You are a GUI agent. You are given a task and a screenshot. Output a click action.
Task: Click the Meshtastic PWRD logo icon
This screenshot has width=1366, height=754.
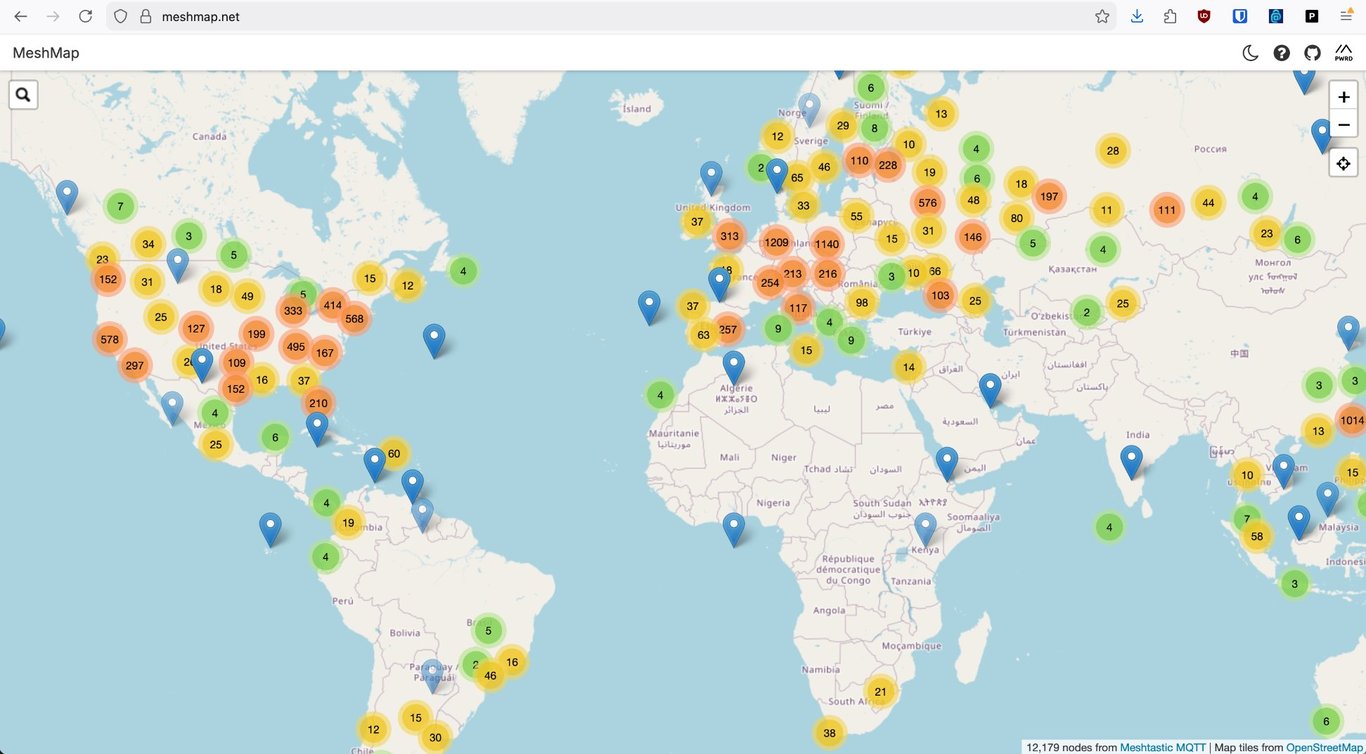pos(1343,53)
